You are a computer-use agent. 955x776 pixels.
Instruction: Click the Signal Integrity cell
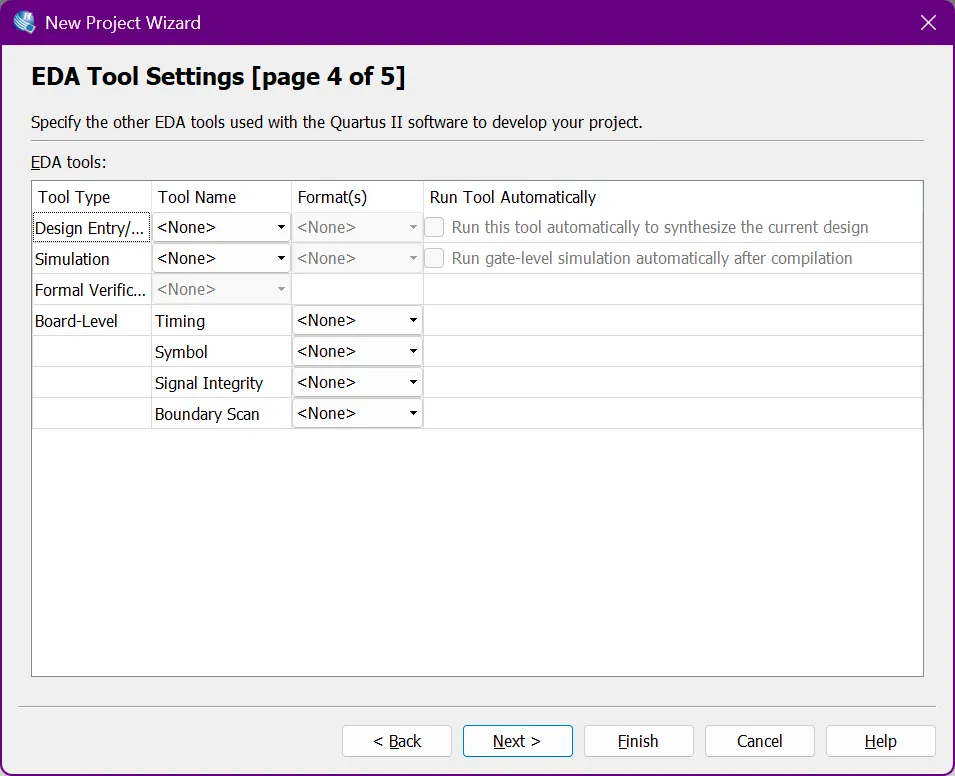221,383
